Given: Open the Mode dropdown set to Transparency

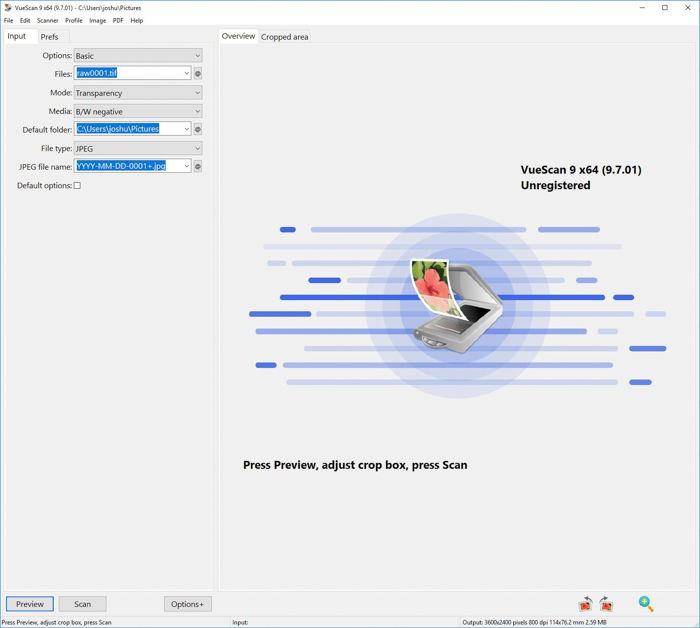Looking at the screenshot, I should pyautogui.click(x=138, y=93).
